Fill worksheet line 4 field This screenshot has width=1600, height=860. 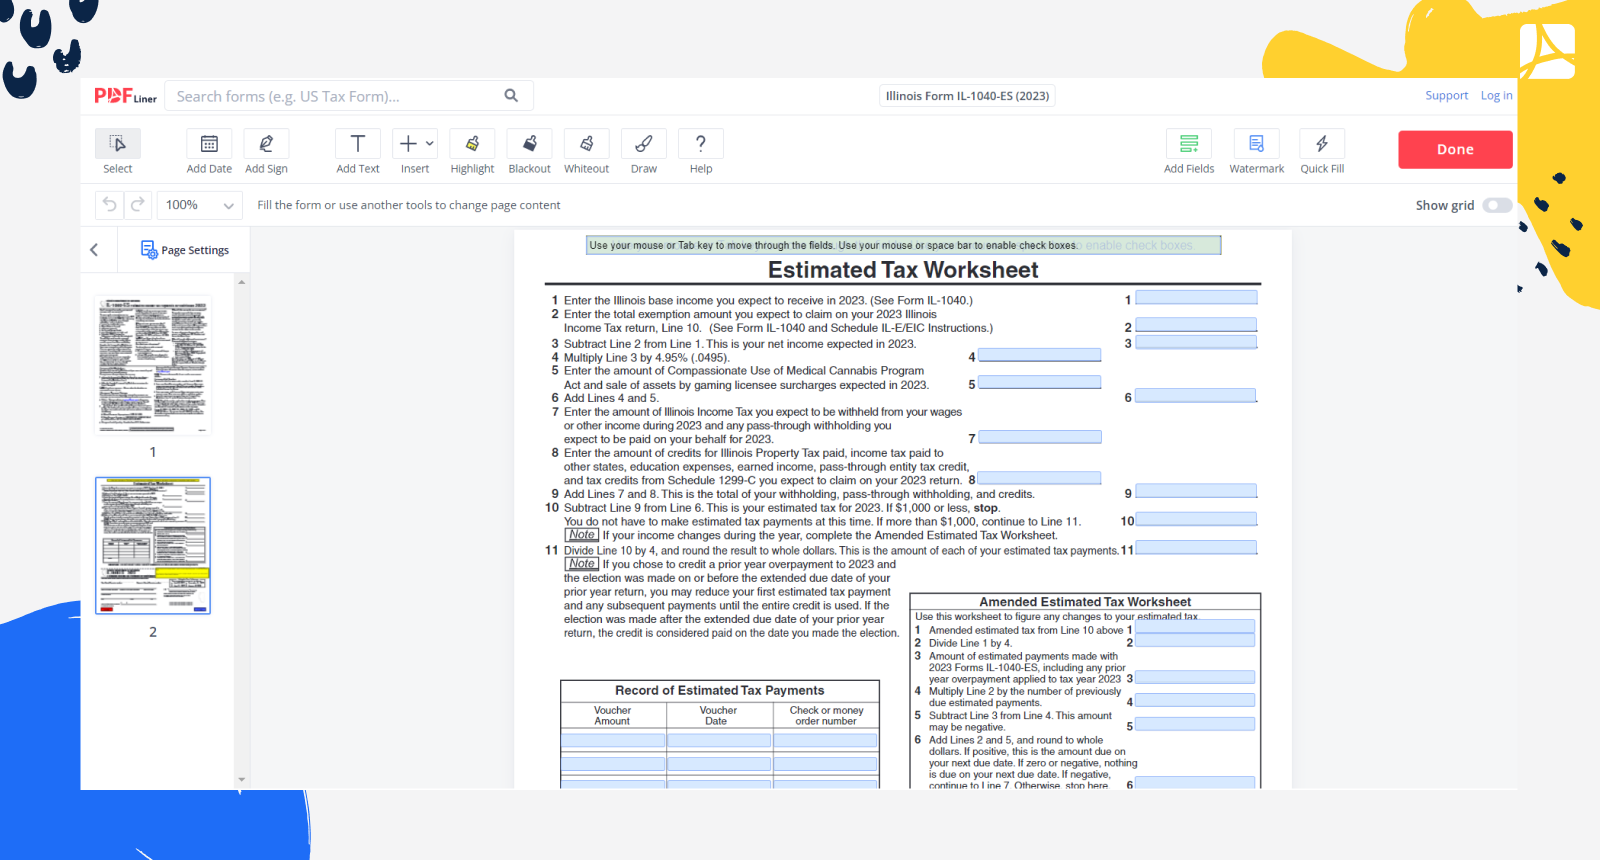(x=1040, y=355)
